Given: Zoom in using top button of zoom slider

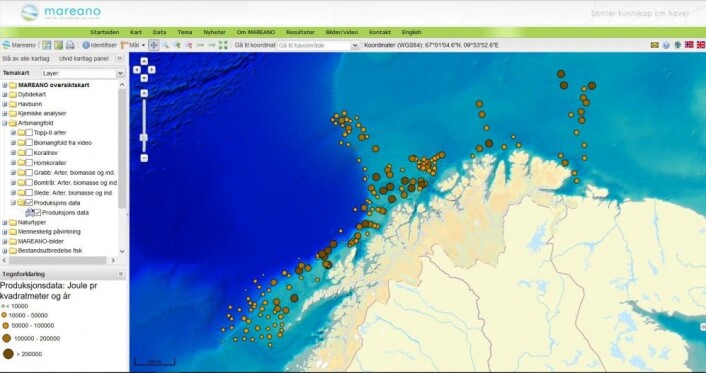Looking at the screenshot, I should (x=144, y=93).
